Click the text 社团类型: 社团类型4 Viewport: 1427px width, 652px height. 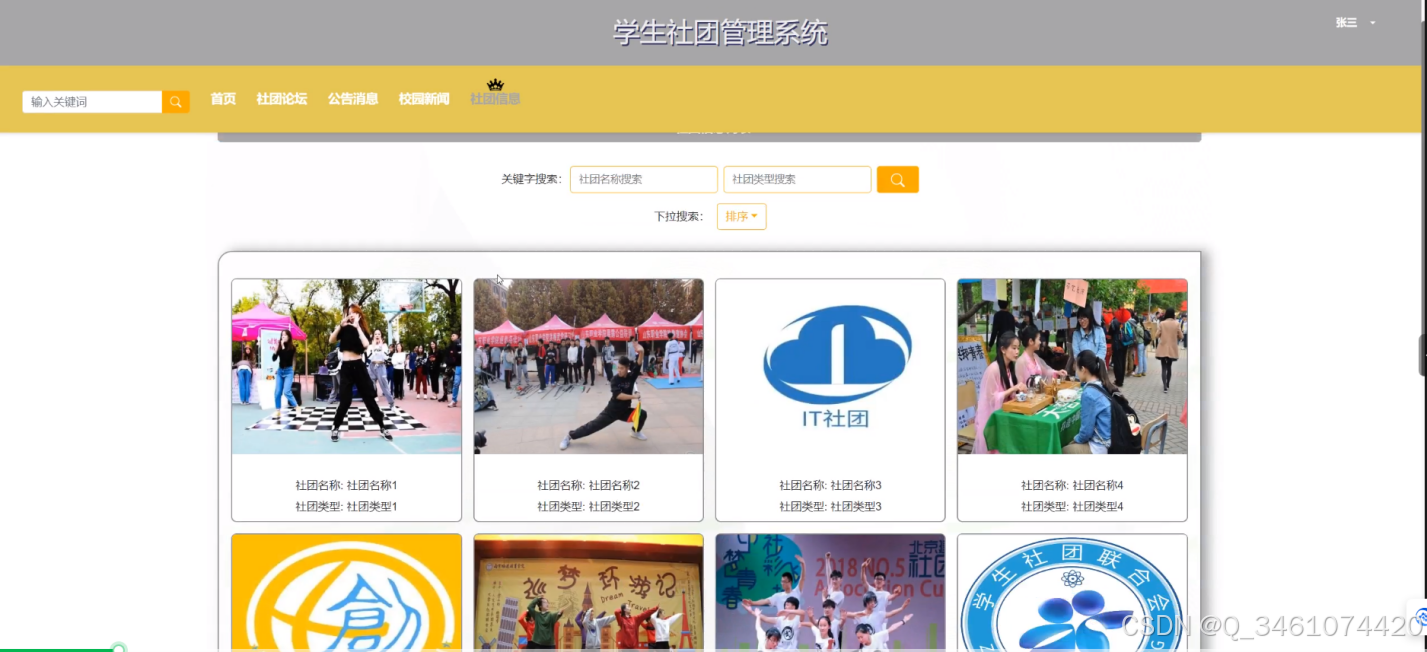point(1072,507)
